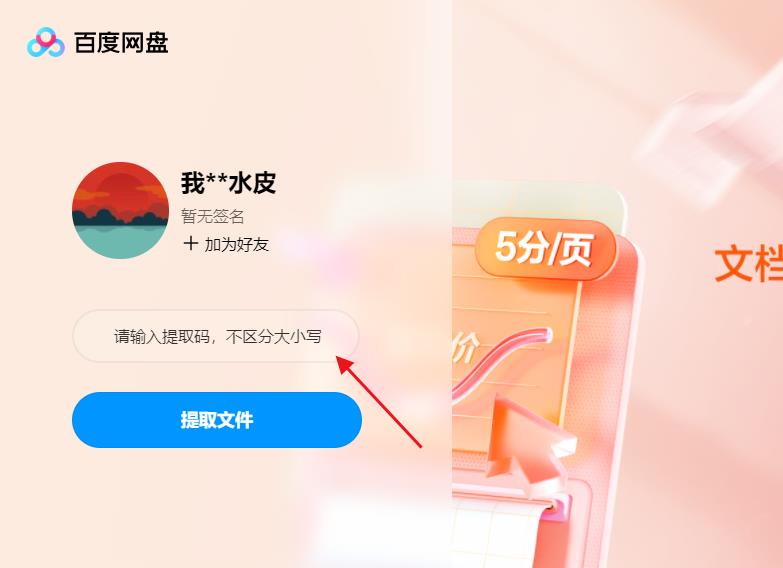
Task: Add the sharer via 加为好友 link
Action: point(237,244)
